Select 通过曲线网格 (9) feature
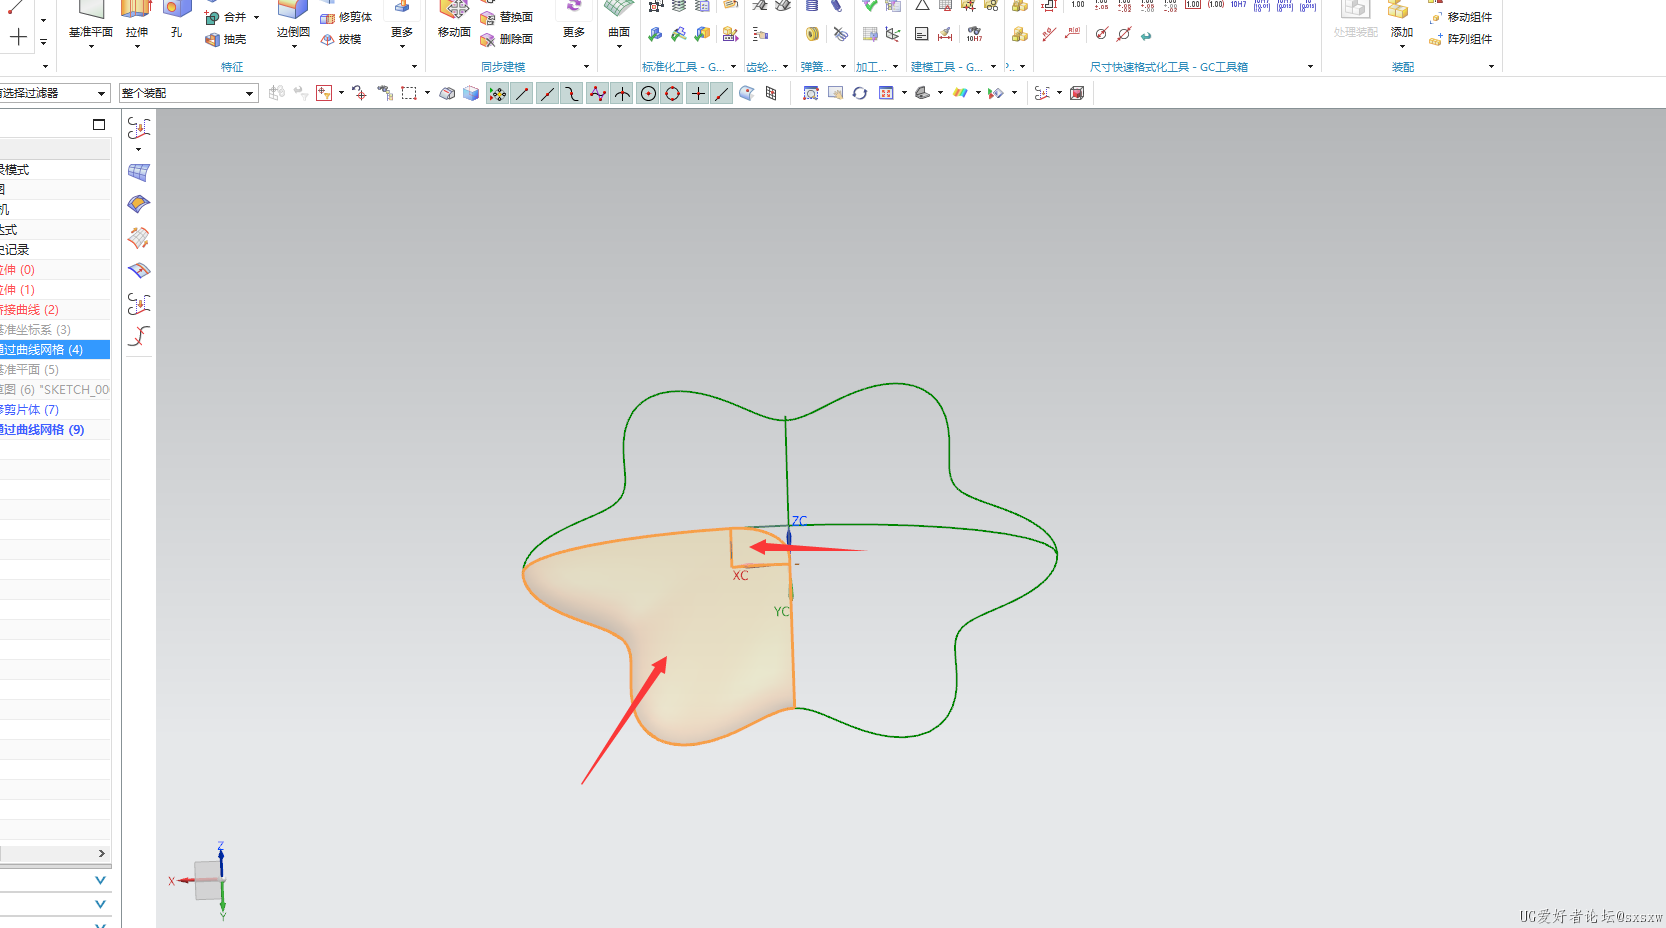 55,430
